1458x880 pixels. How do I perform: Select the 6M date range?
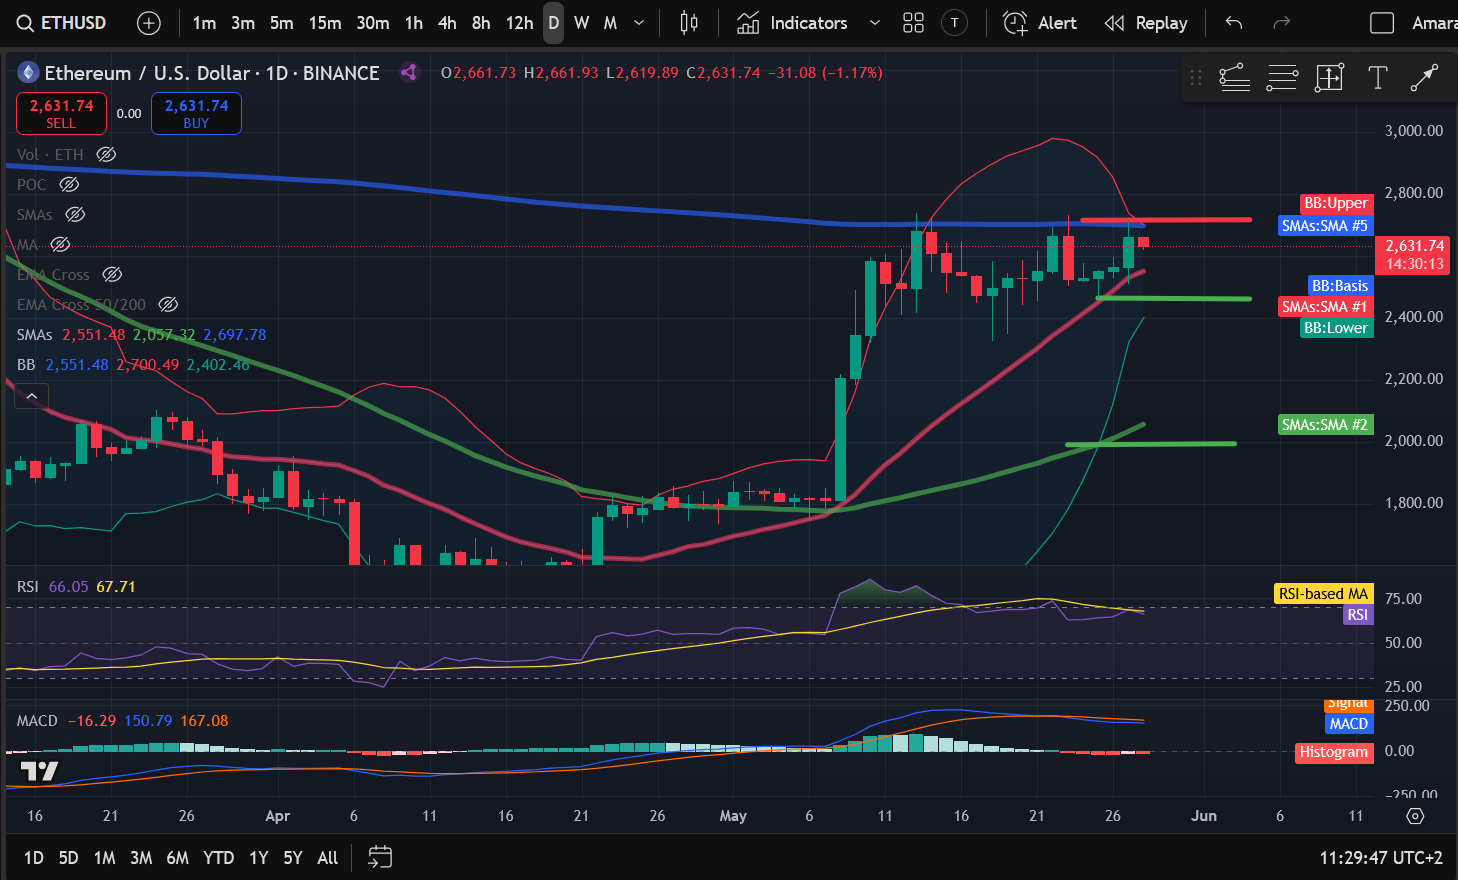pos(177,857)
